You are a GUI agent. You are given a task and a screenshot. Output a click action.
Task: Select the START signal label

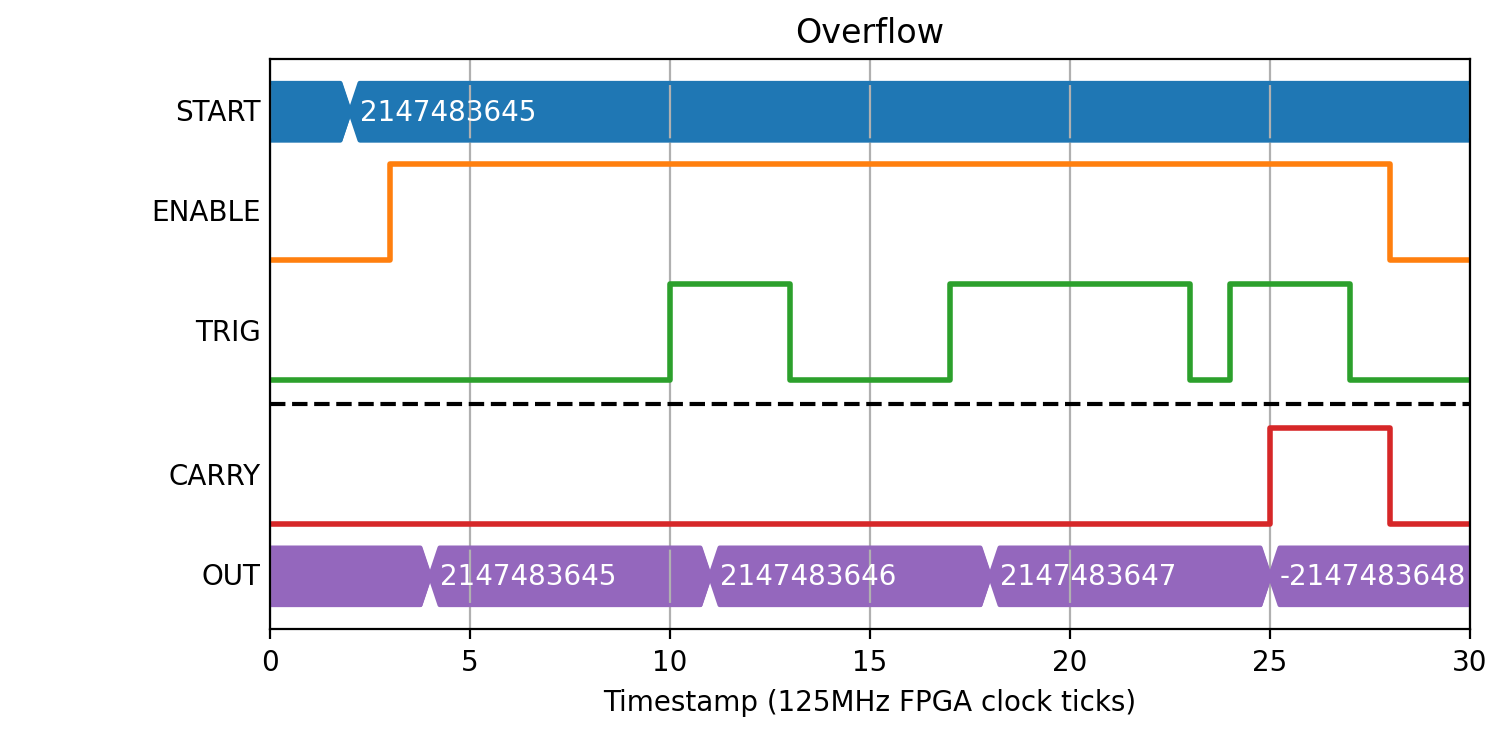[217, 112]
